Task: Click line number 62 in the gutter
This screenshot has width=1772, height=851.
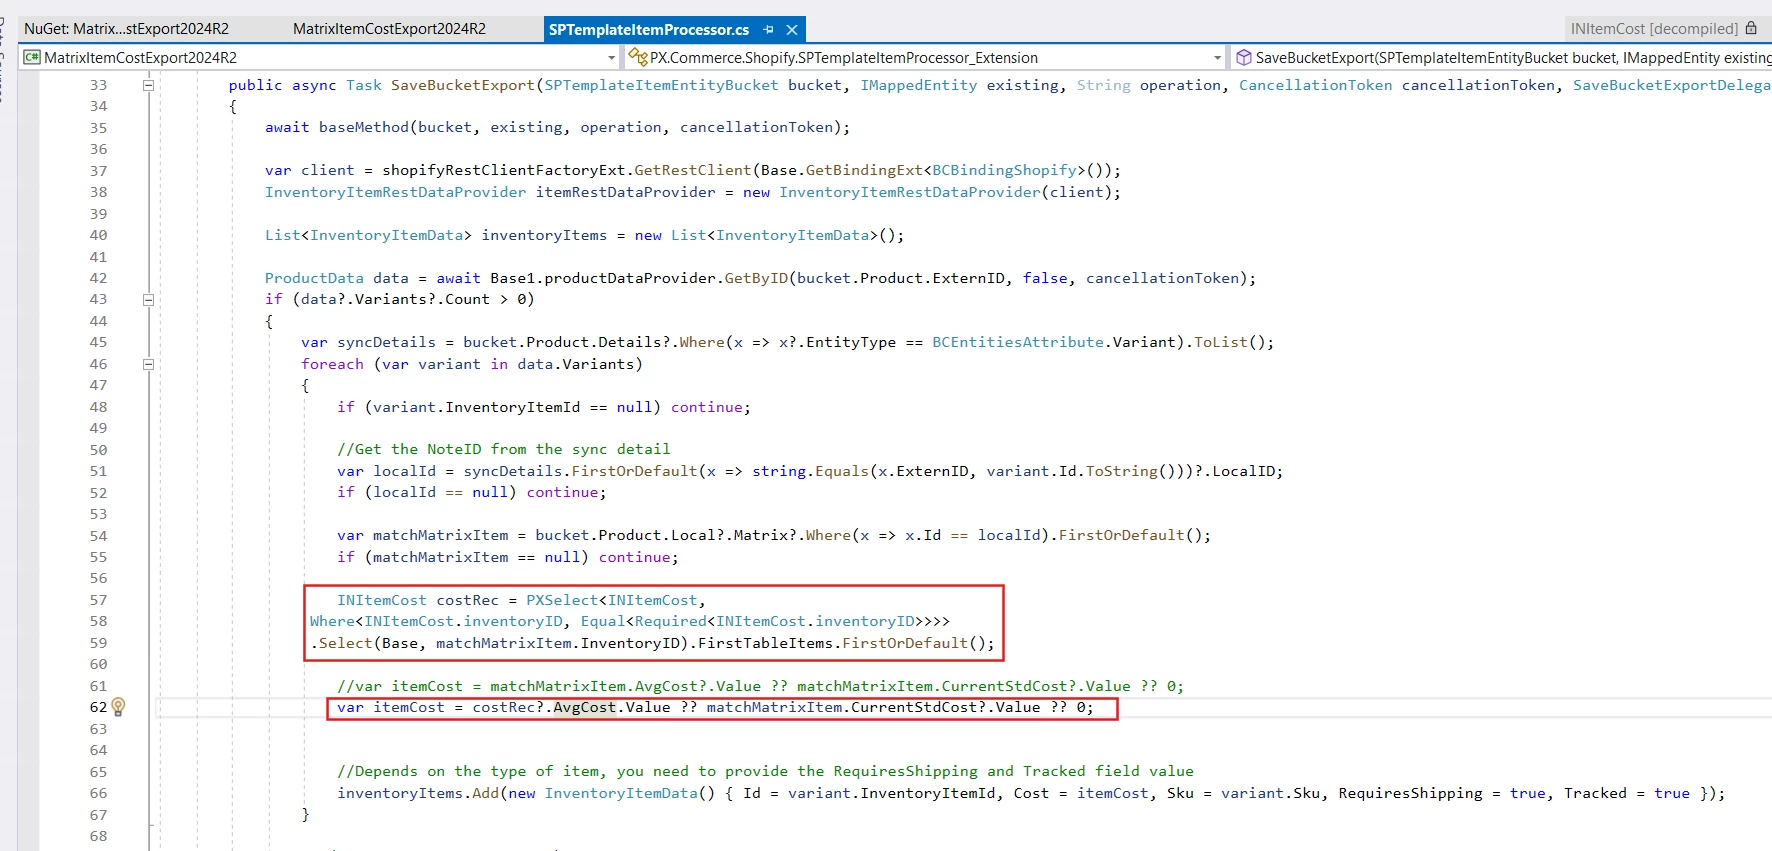Action: tap(98, 707)
